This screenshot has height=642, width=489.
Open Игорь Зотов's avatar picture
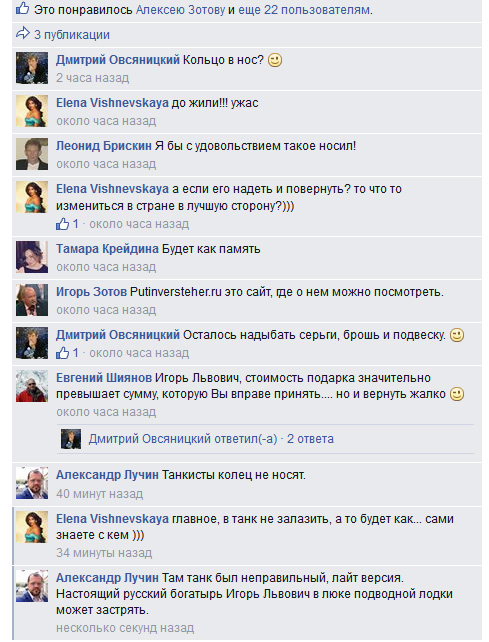coord(32,300)
